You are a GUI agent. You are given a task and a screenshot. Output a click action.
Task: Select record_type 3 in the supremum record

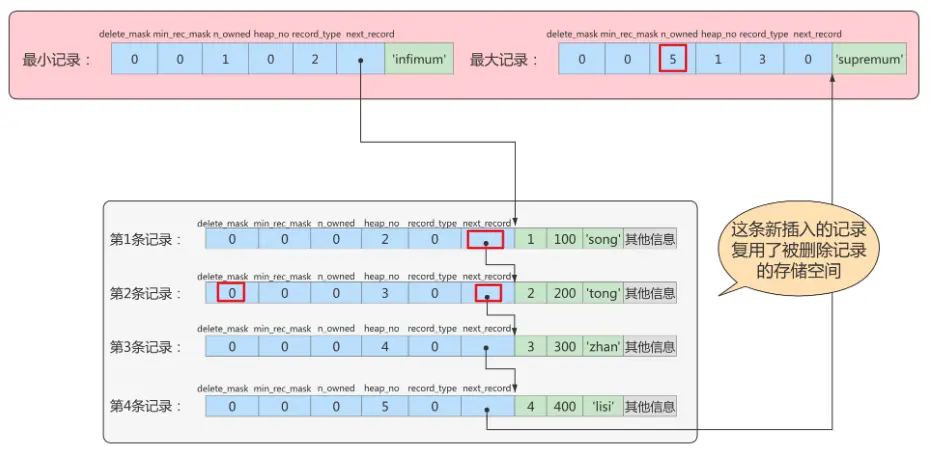tap(765, 59)
